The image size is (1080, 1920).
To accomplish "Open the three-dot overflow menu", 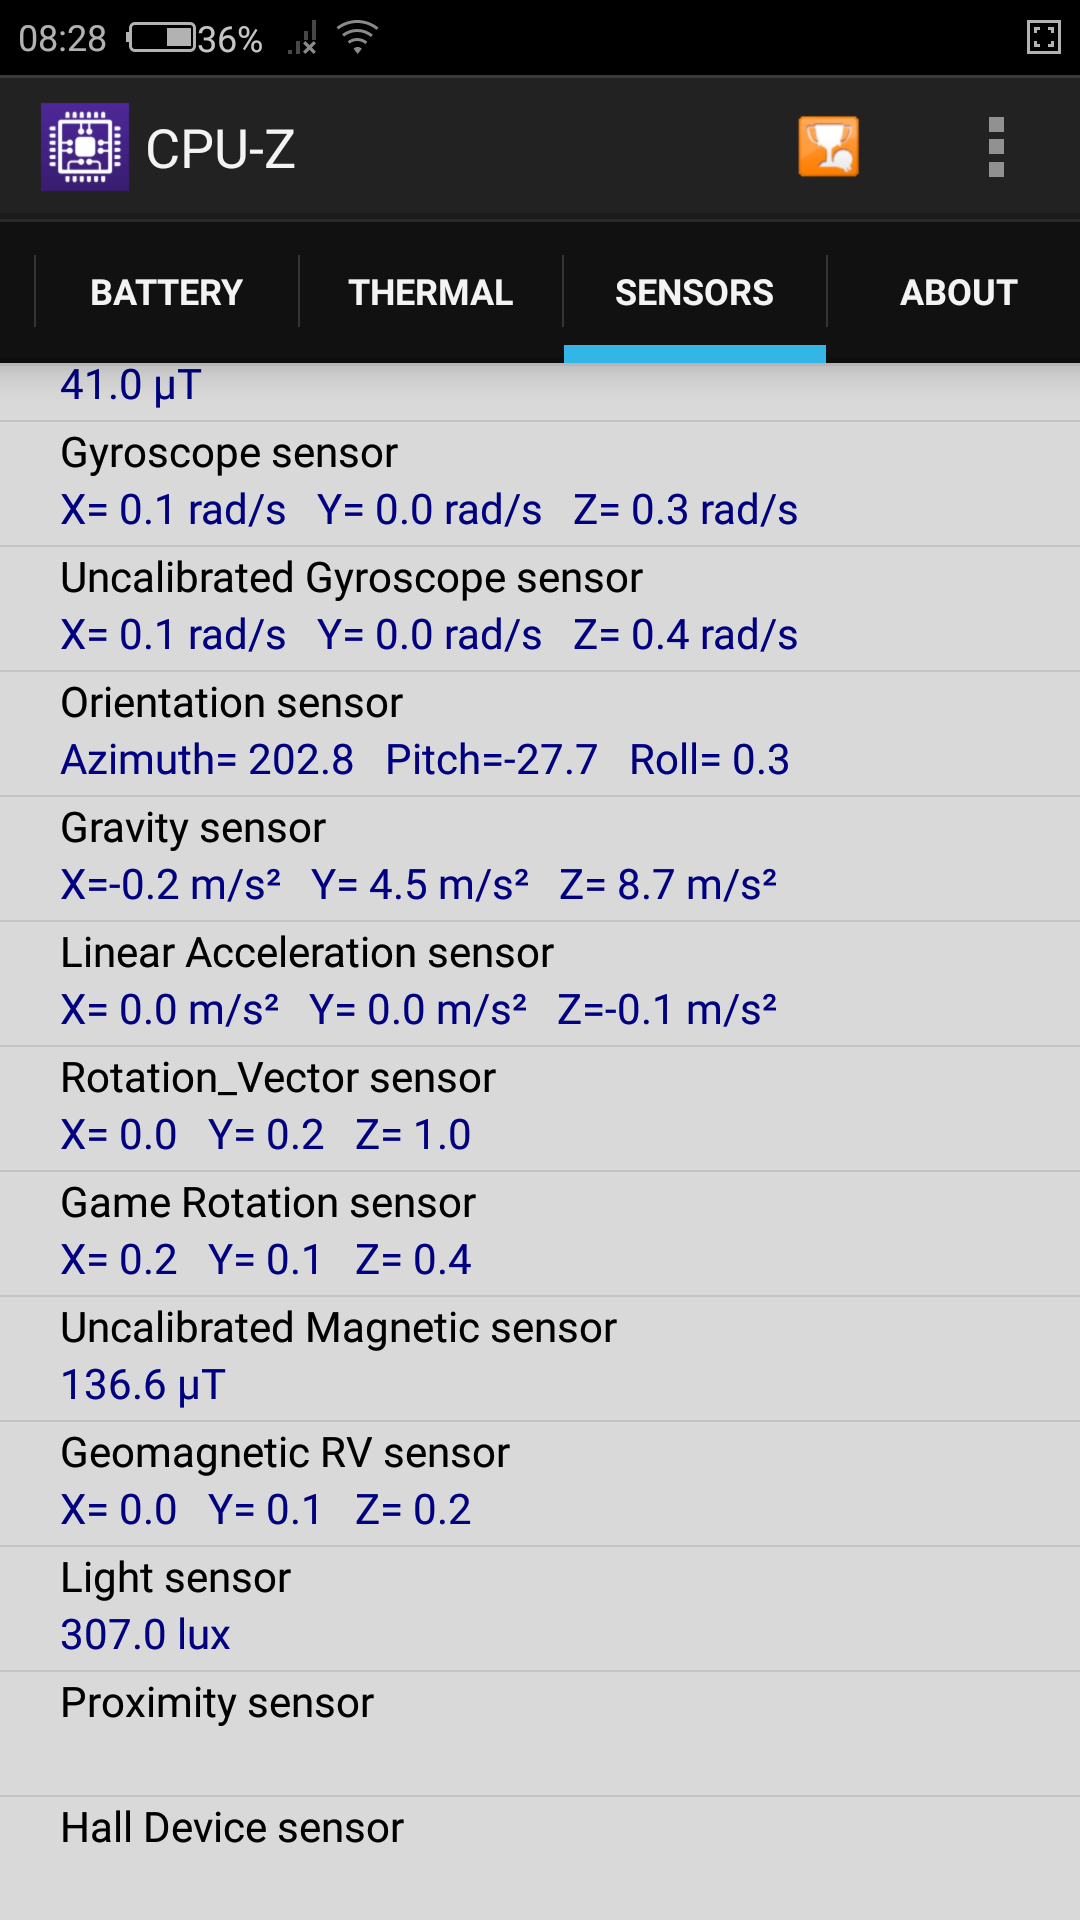I will point(995,147).
